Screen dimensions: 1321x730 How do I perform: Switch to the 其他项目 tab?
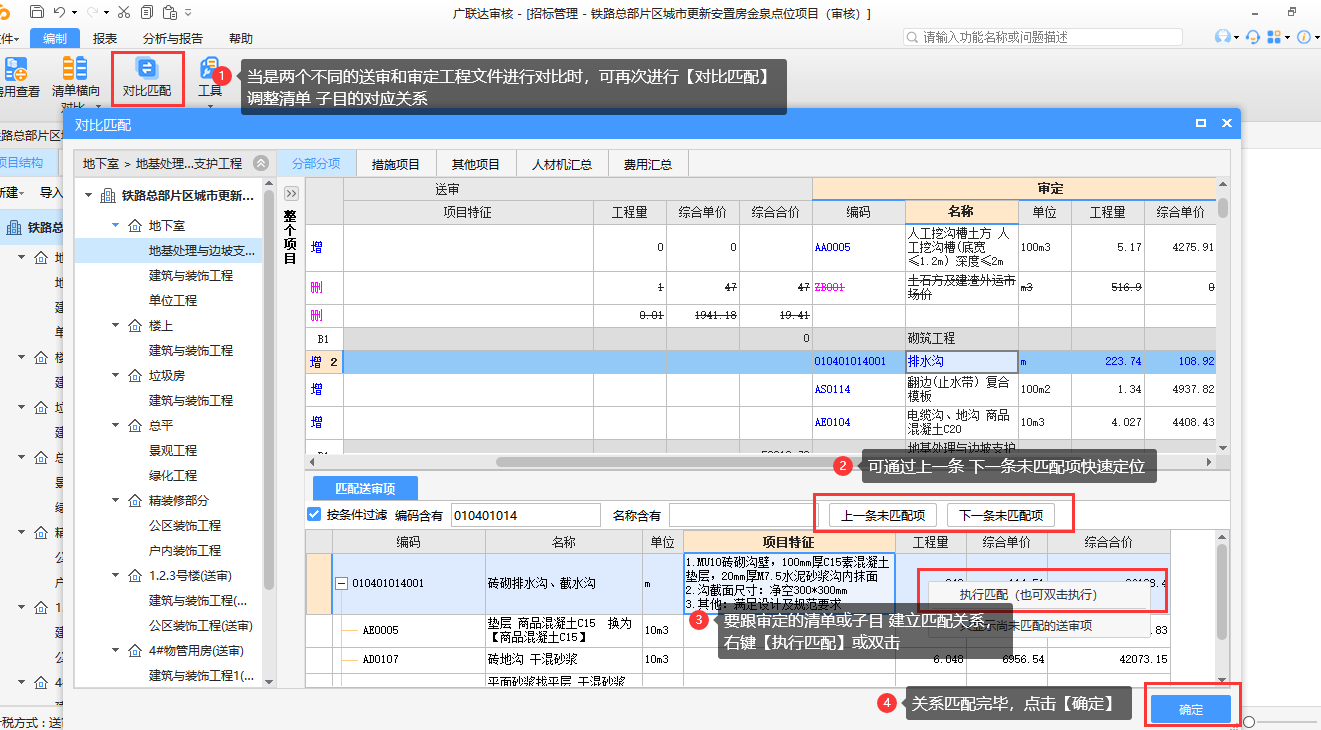tap(475, 164)
